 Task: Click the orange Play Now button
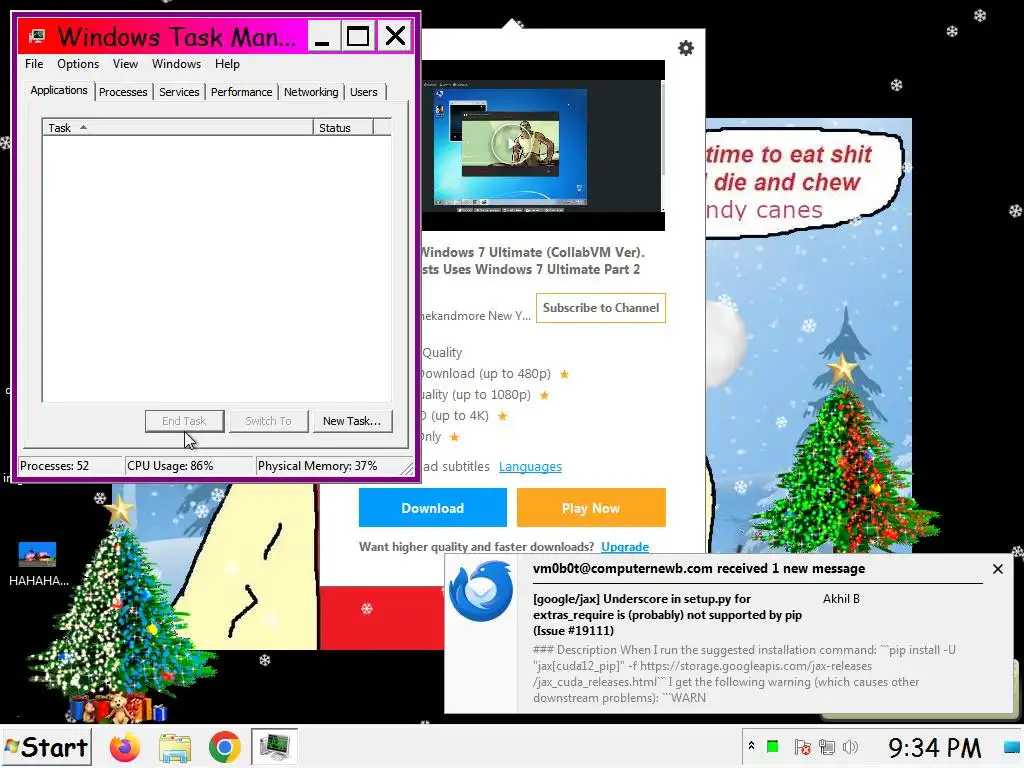pos(591,507)
